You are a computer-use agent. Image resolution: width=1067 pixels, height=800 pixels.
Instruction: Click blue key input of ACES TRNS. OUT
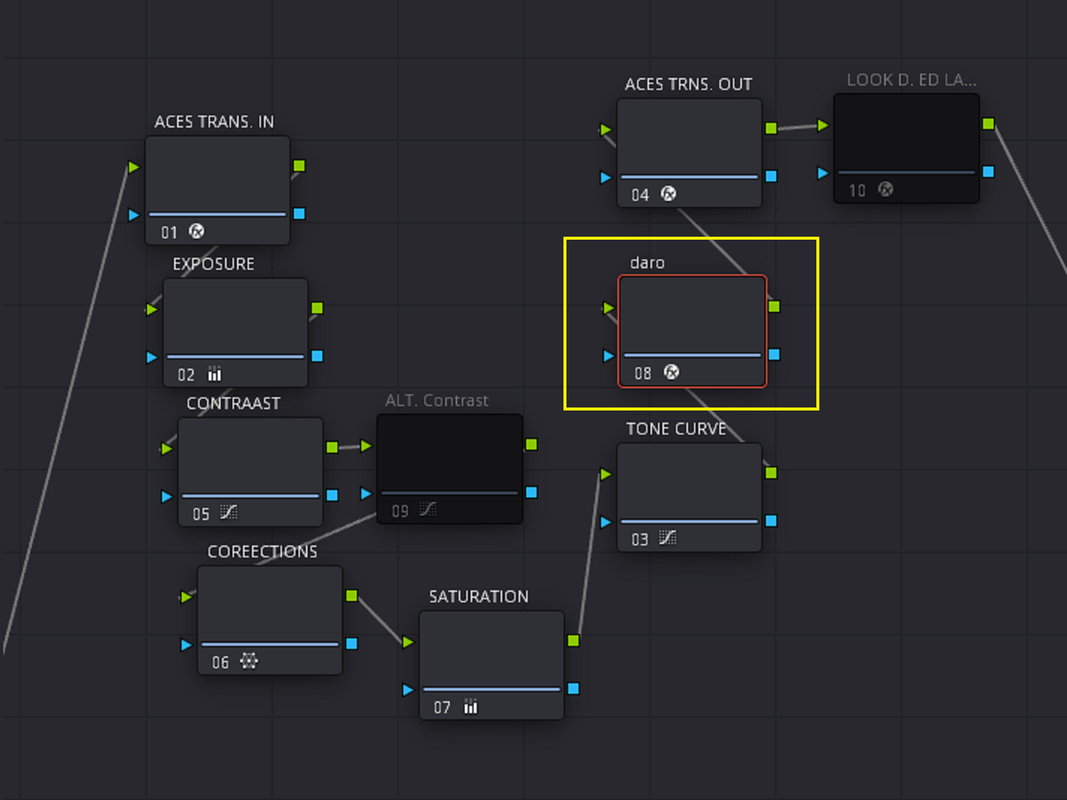pyautogui.click(x=605, y=178)
